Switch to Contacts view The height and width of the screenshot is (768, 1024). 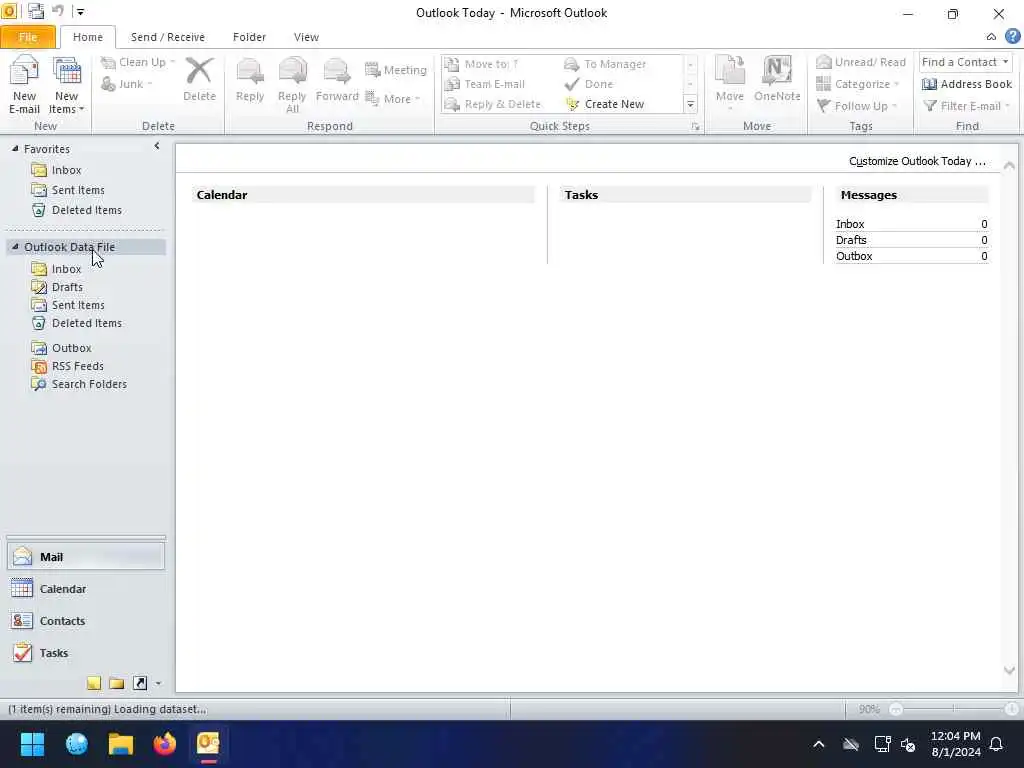point(86,621)
